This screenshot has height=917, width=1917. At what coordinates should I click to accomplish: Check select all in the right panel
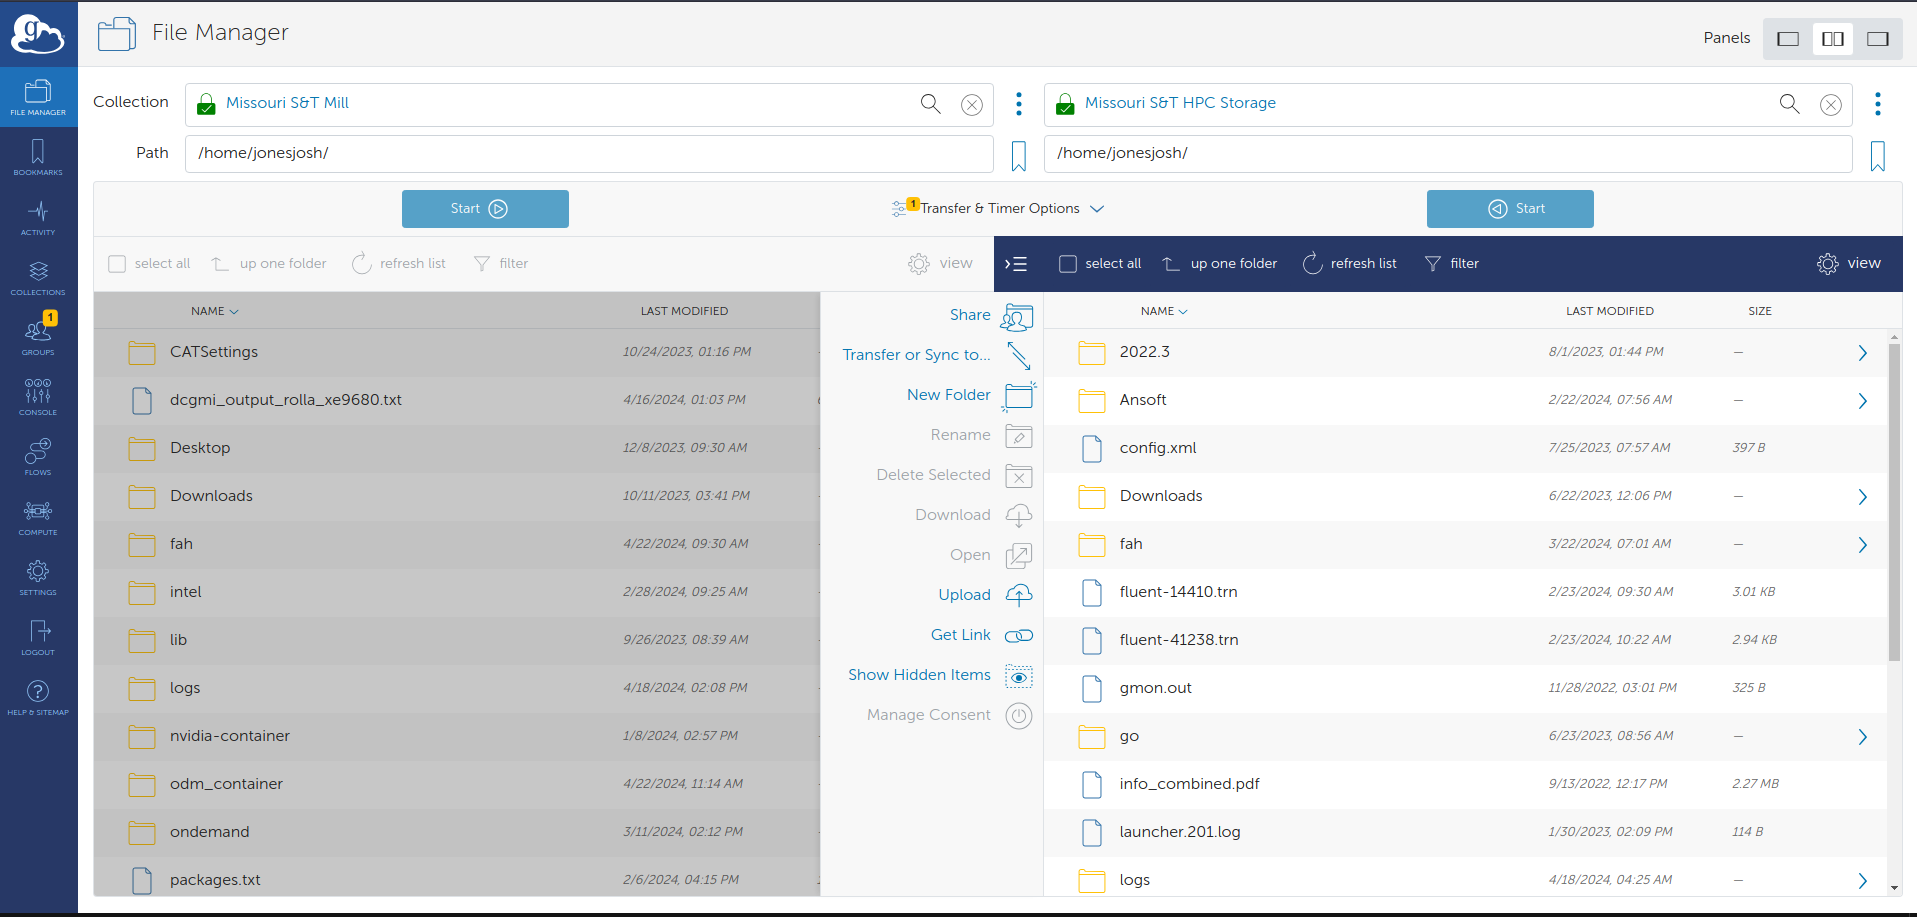click(x=1068, y=264)
